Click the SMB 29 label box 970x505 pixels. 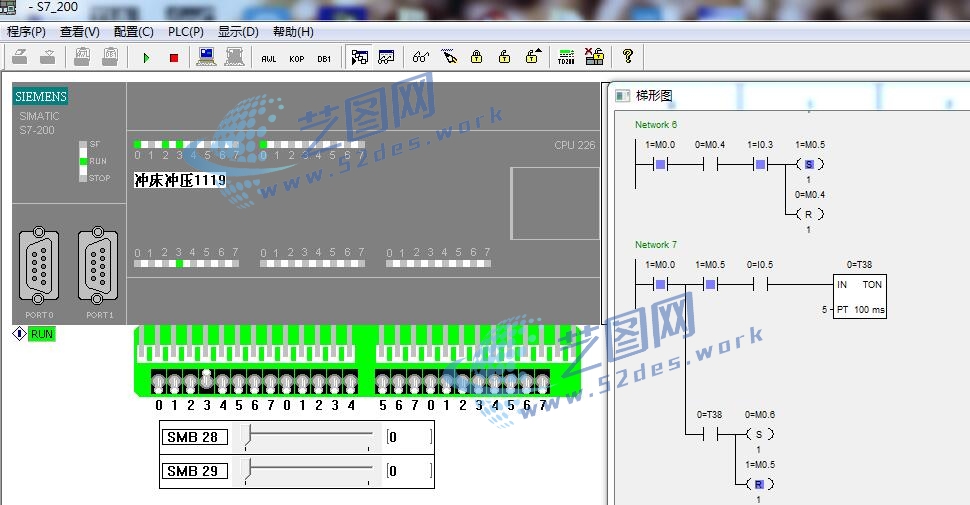195,471
